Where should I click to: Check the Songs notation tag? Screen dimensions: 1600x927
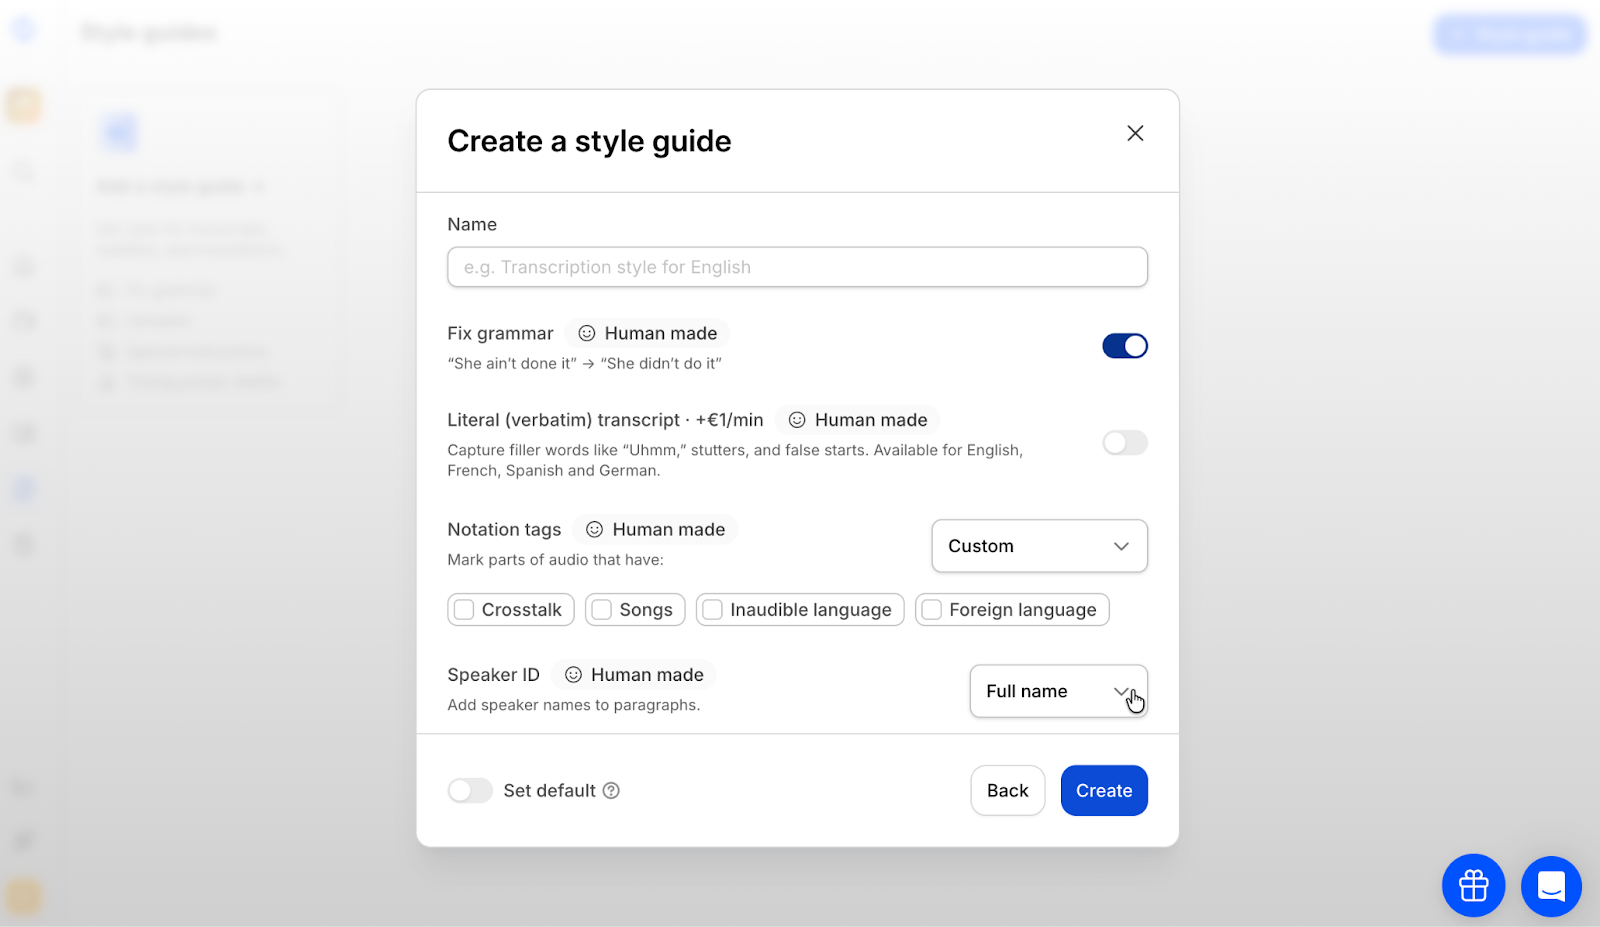click(601, 609)
